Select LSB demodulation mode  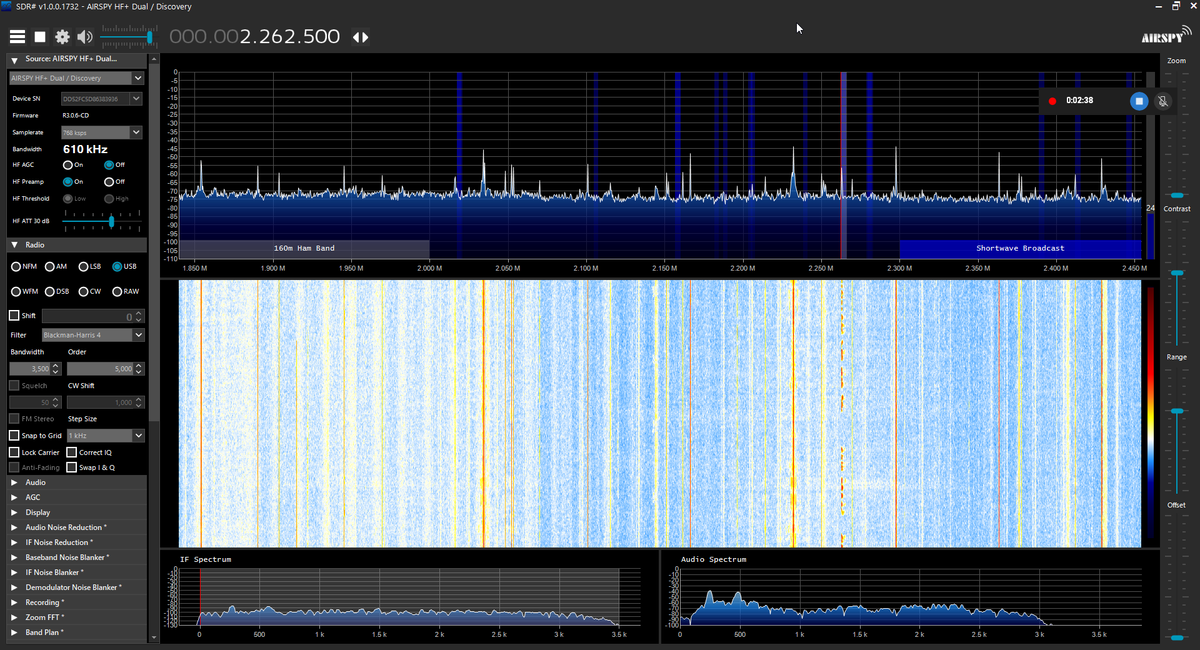(x=90, y=266)
